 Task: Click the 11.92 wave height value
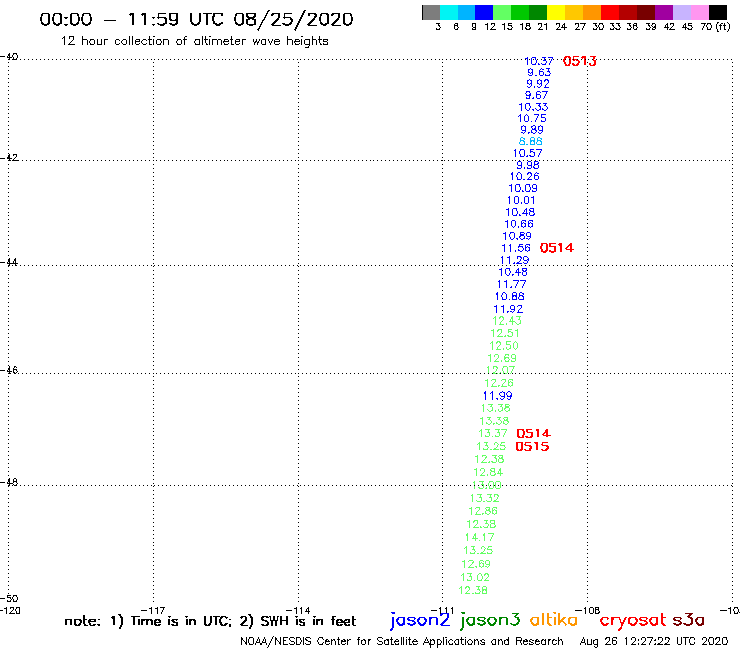pyautogui.click(x=508, y=309)
